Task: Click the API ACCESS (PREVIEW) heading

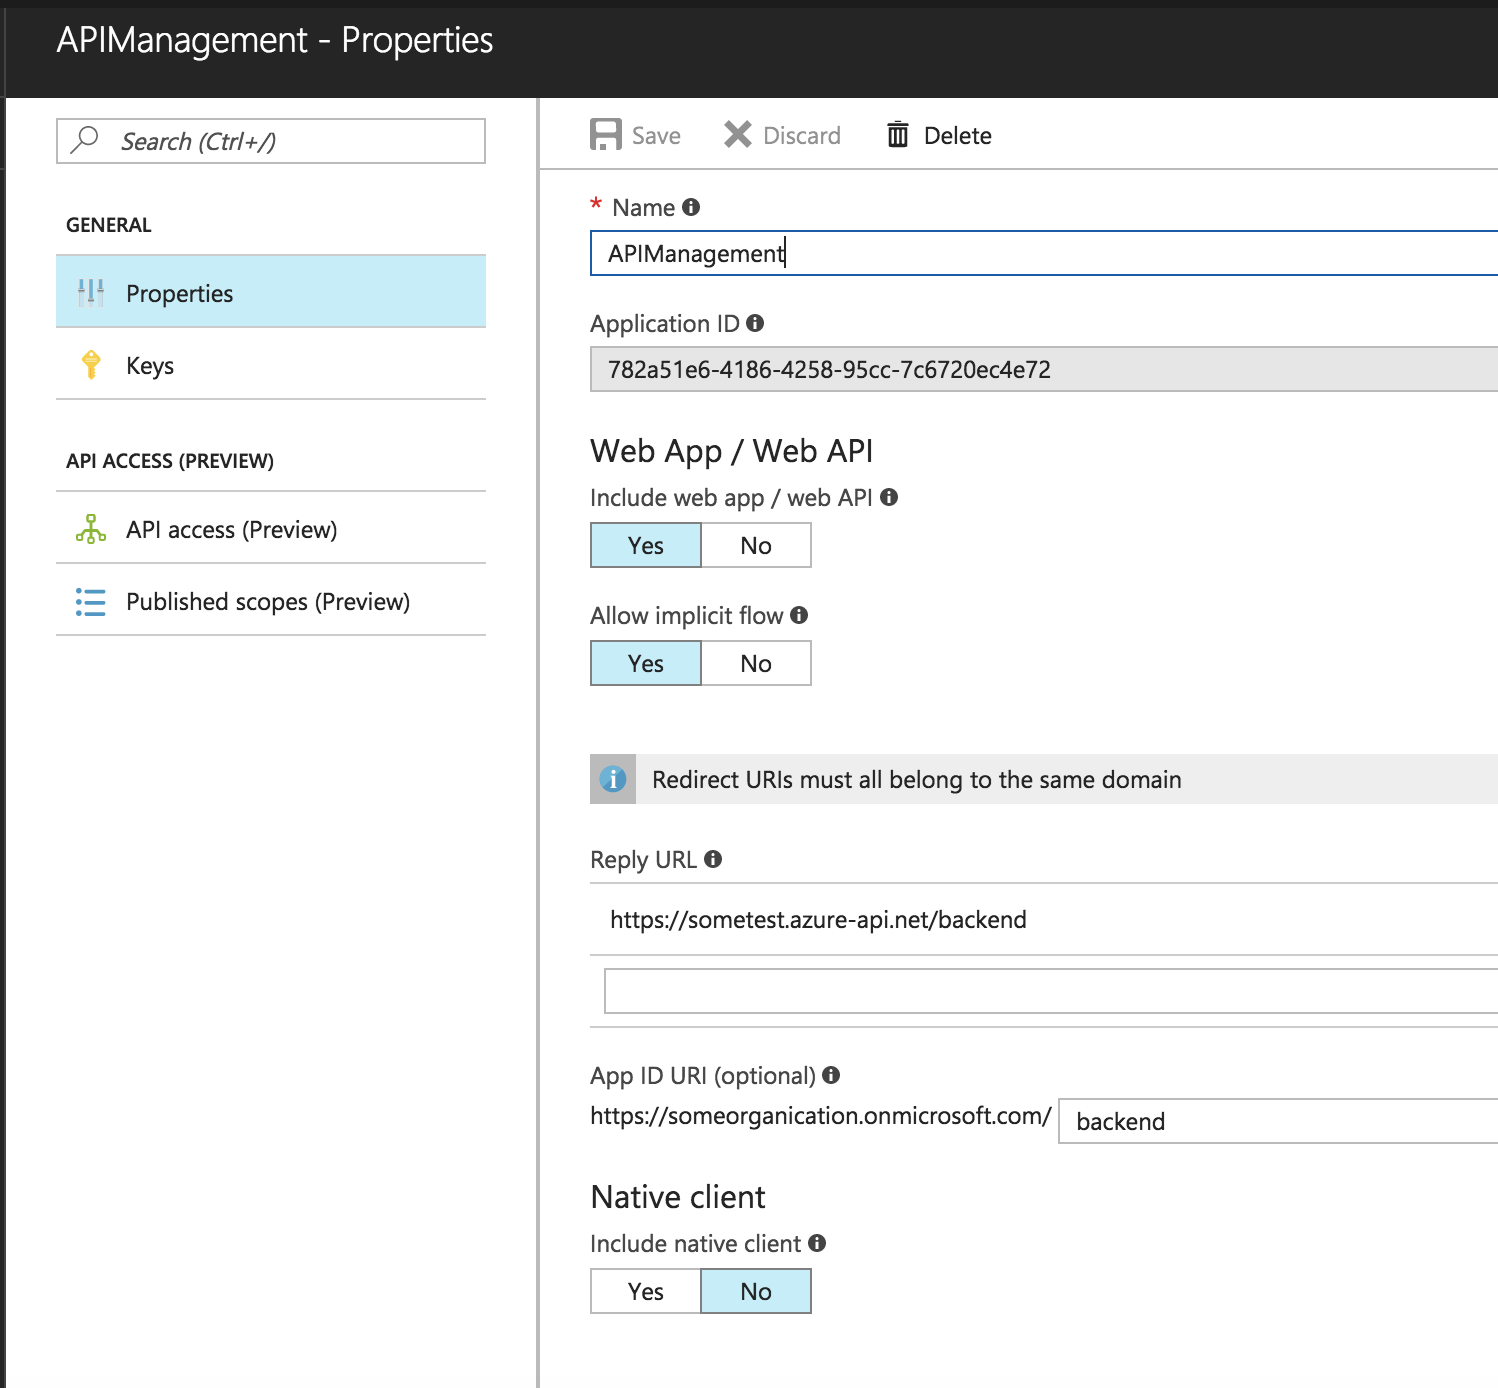Action: tap(170, 461)
